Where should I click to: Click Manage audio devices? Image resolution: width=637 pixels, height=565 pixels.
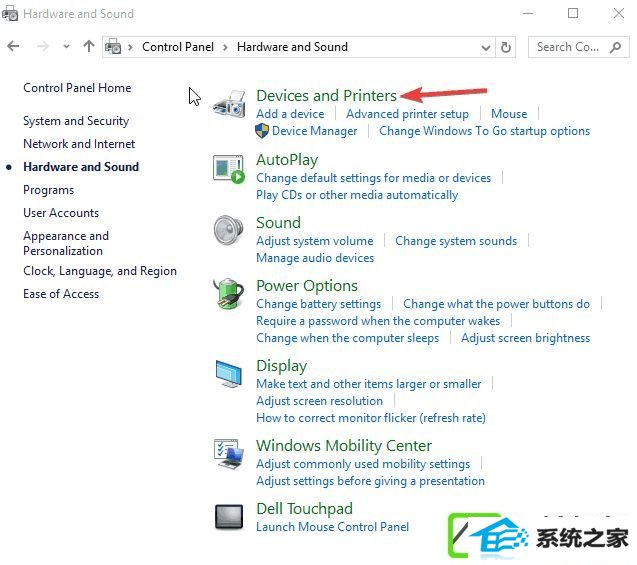coord(315,258)
